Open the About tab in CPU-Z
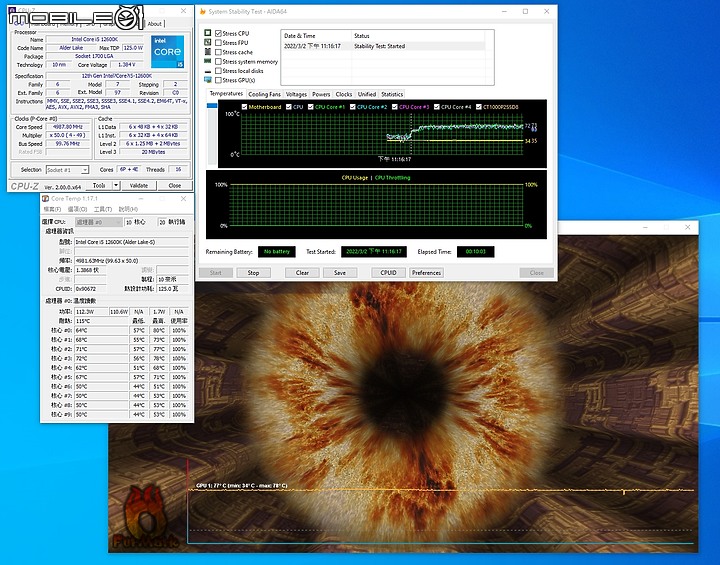The width and height of the screenshot is (720, 565). point(154,24)
